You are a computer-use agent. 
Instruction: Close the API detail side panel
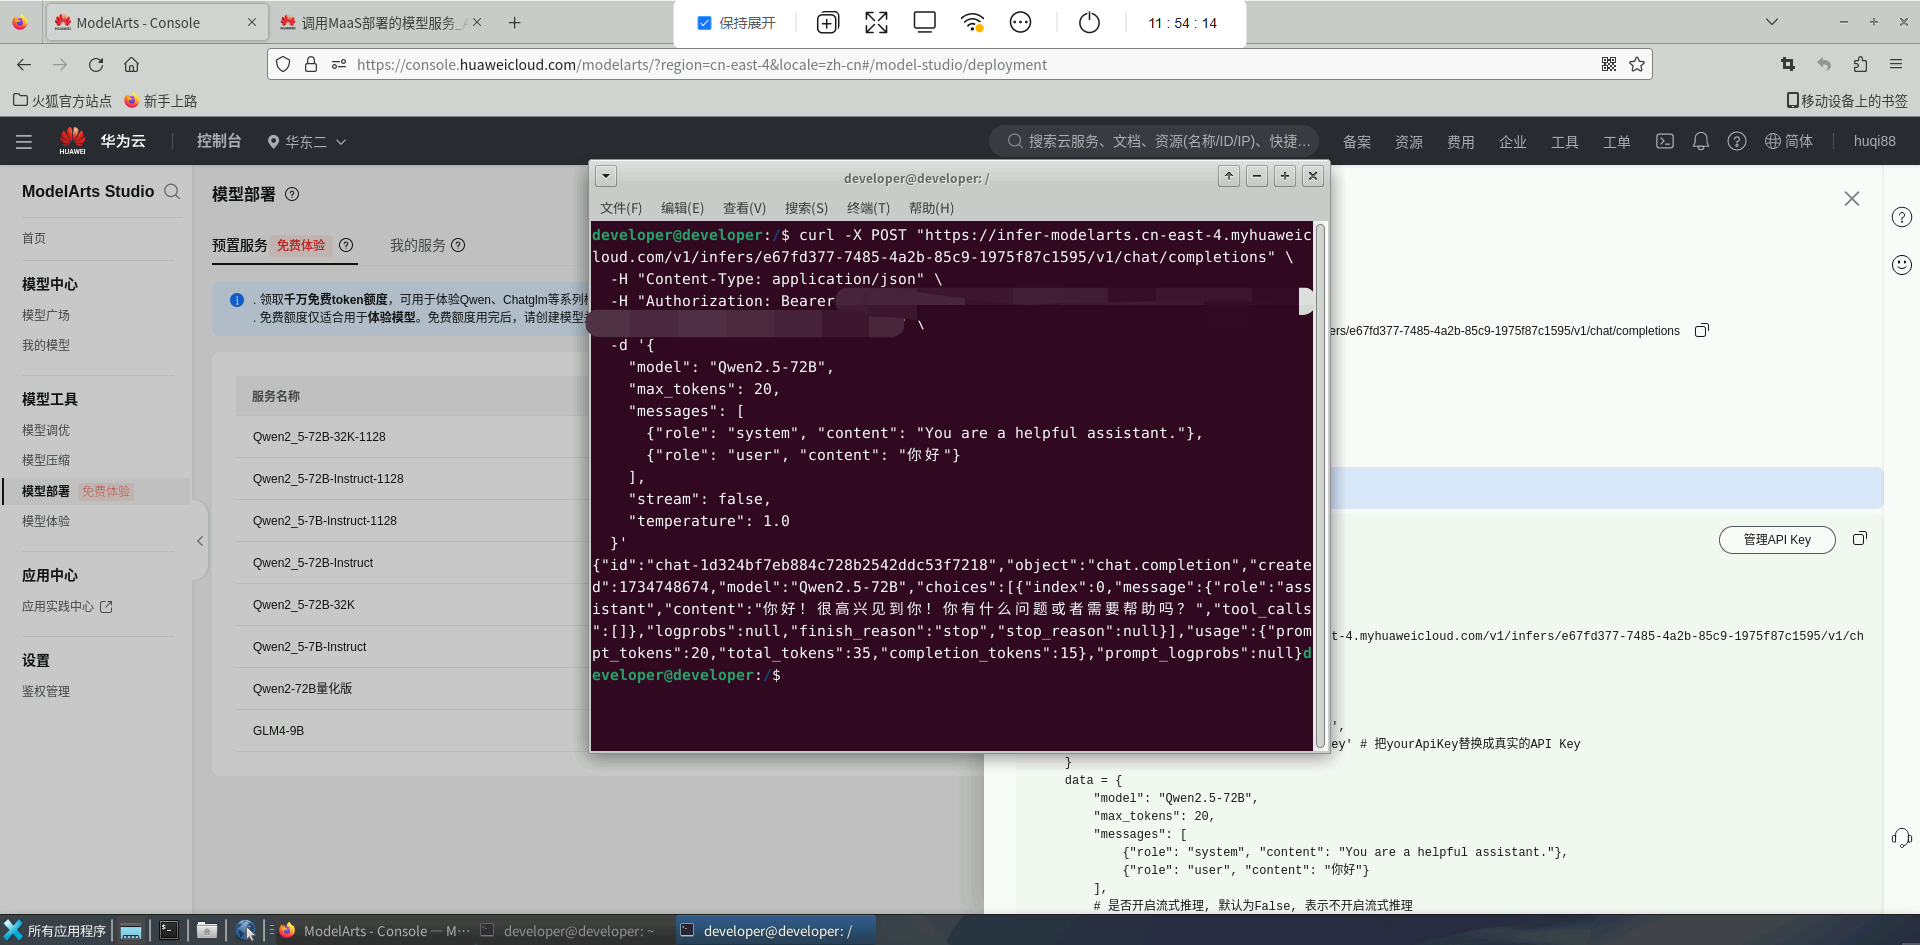(x=1852, y=199)
